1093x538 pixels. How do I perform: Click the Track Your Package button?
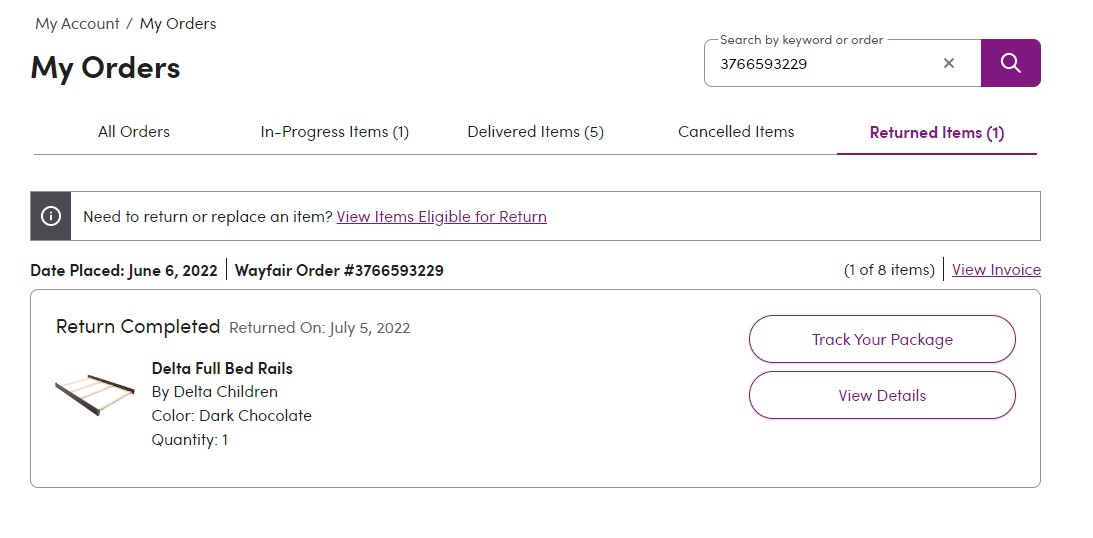pyautogui.click(x=882, y=339)
